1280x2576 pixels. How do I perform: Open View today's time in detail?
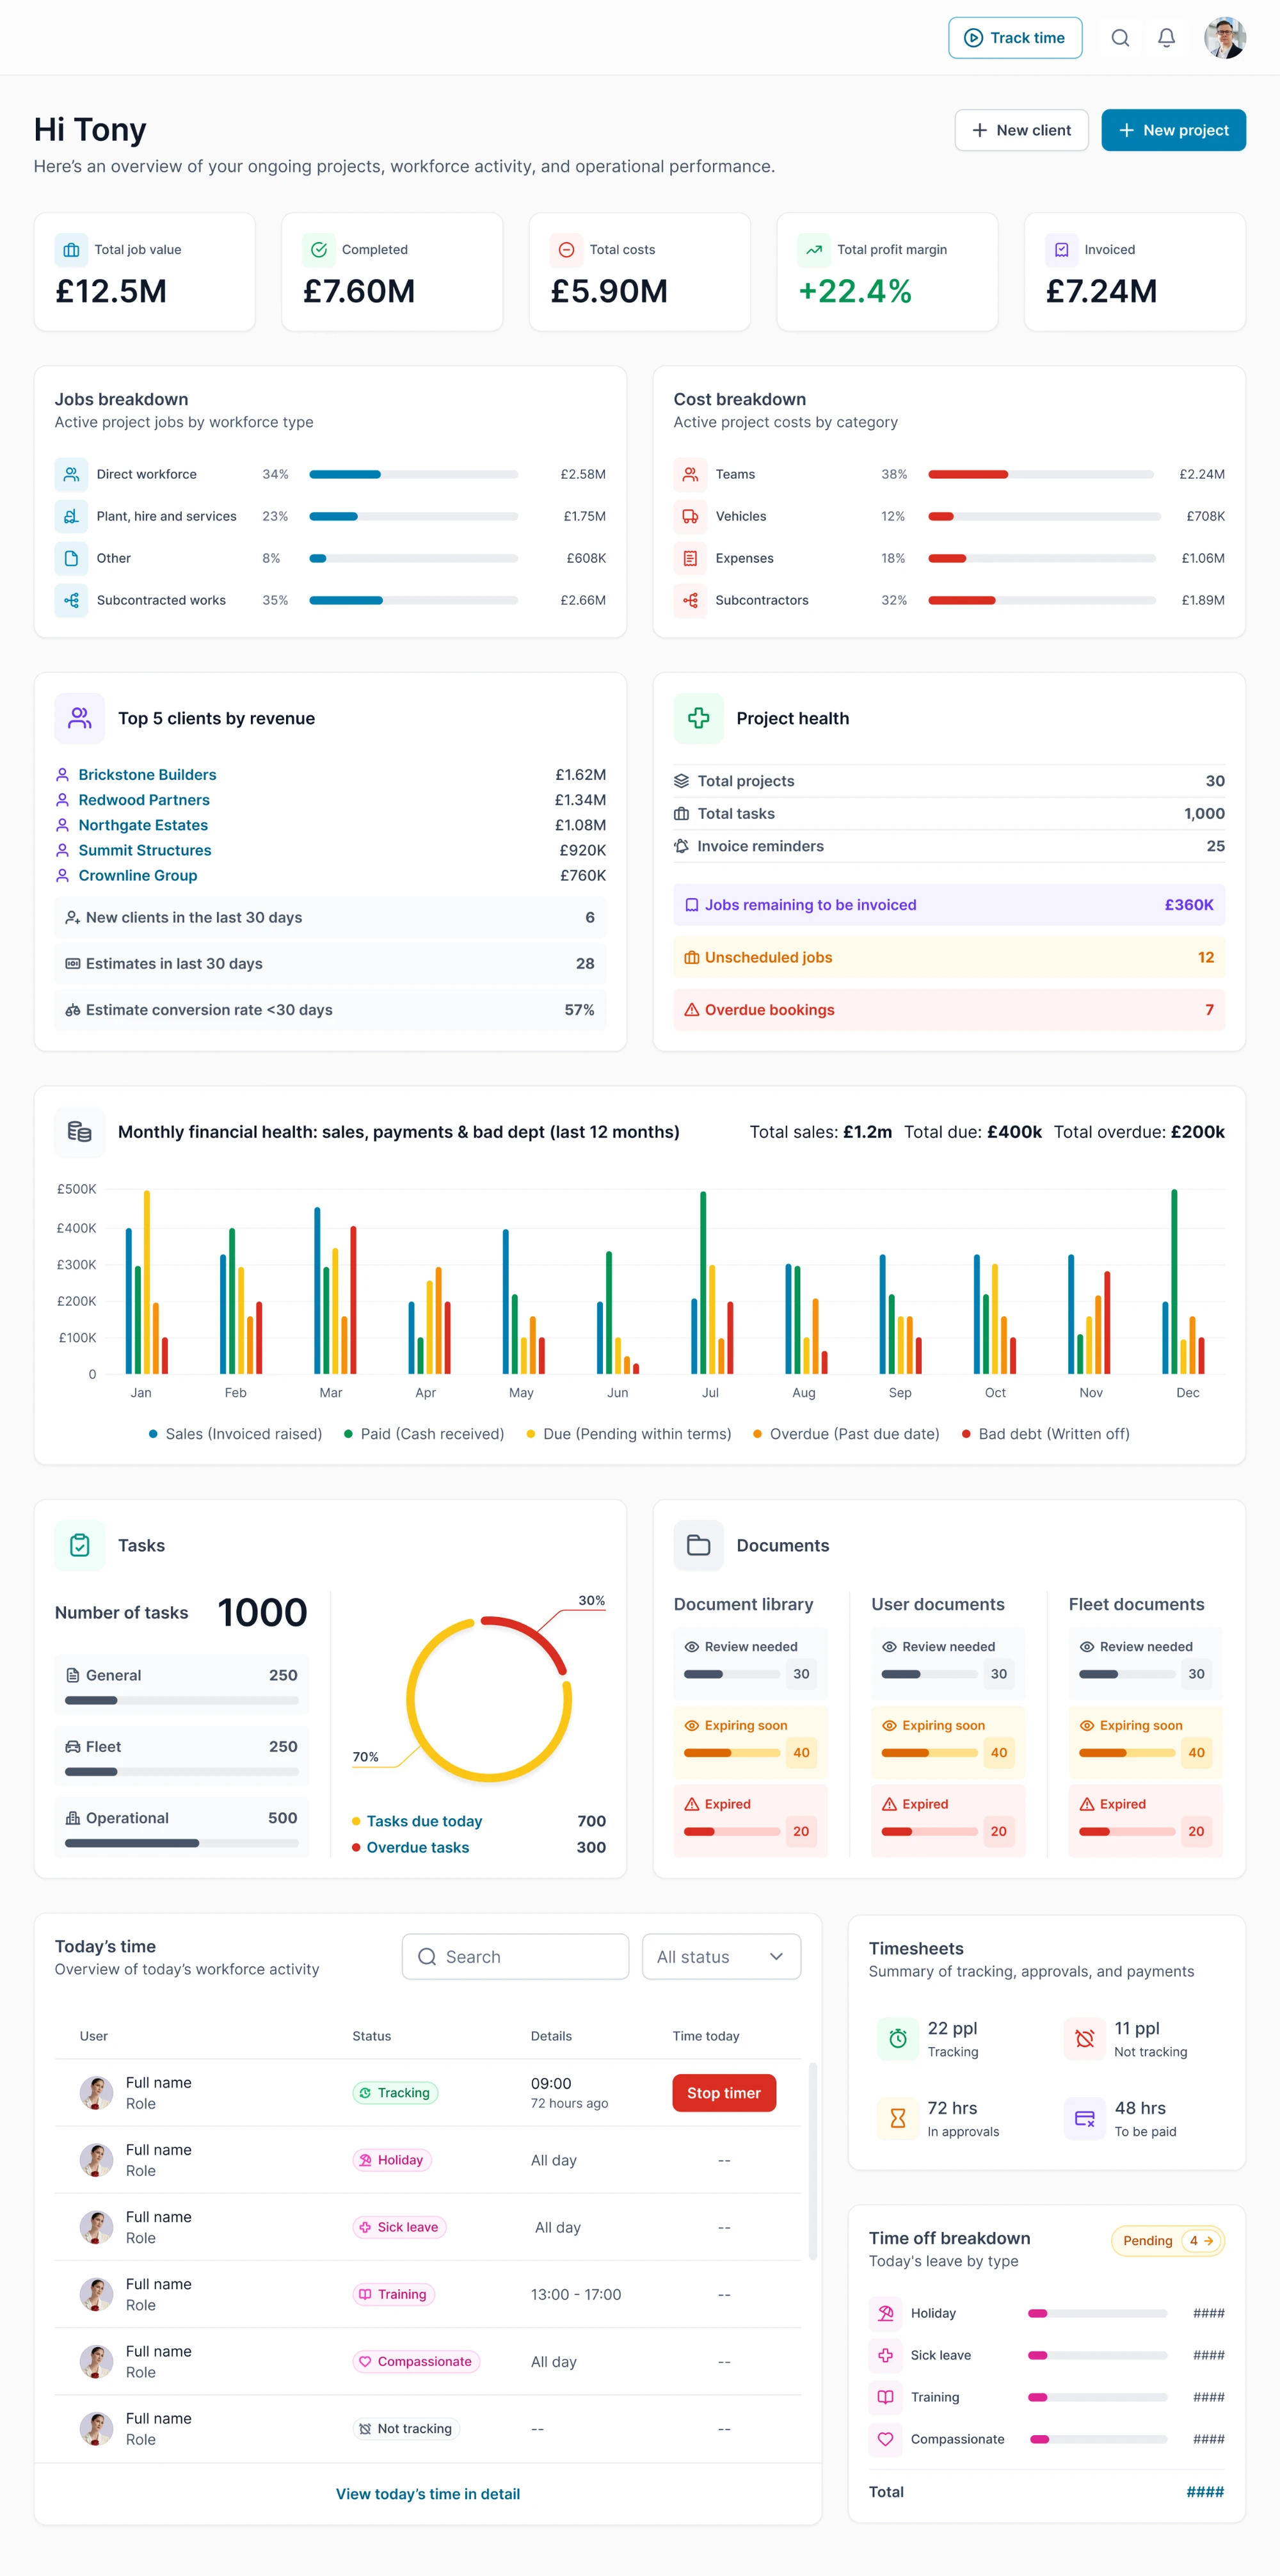point(428,2494)
